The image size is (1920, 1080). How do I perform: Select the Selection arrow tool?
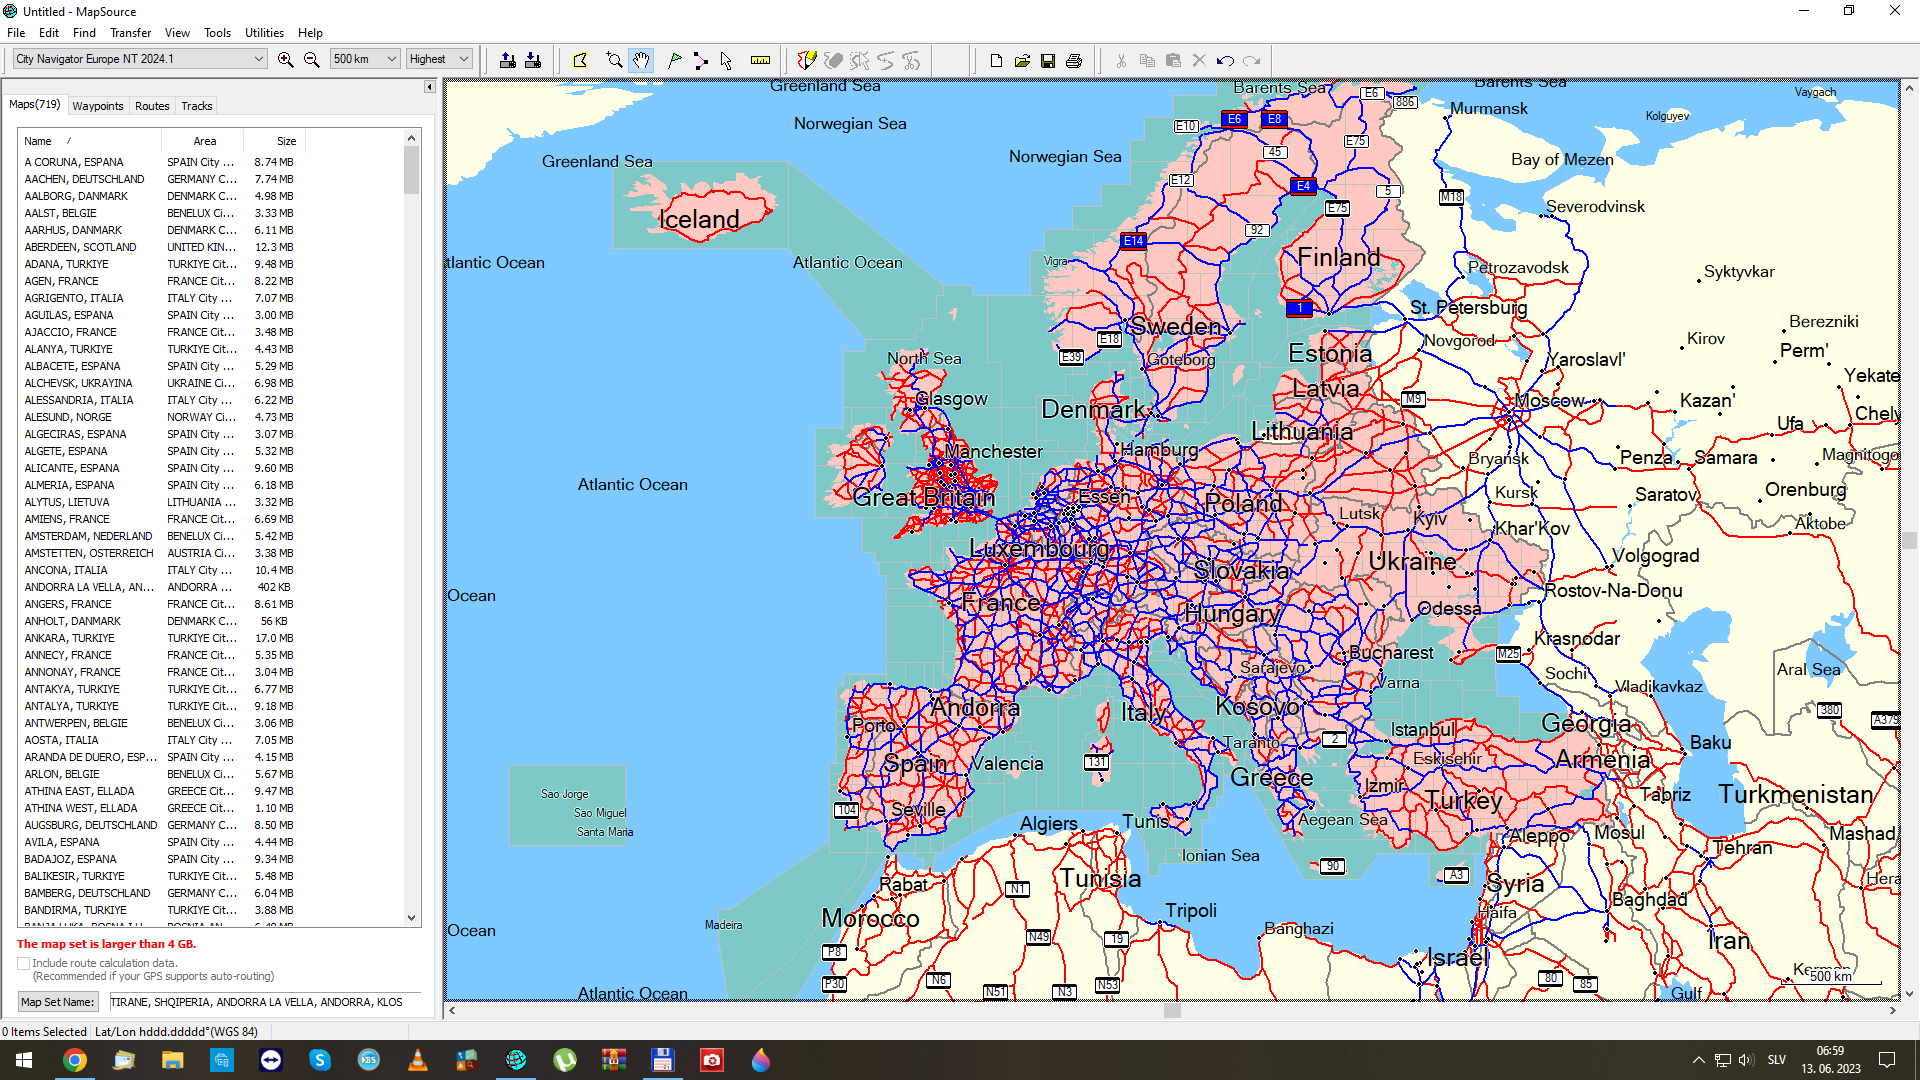click(727, 60)
